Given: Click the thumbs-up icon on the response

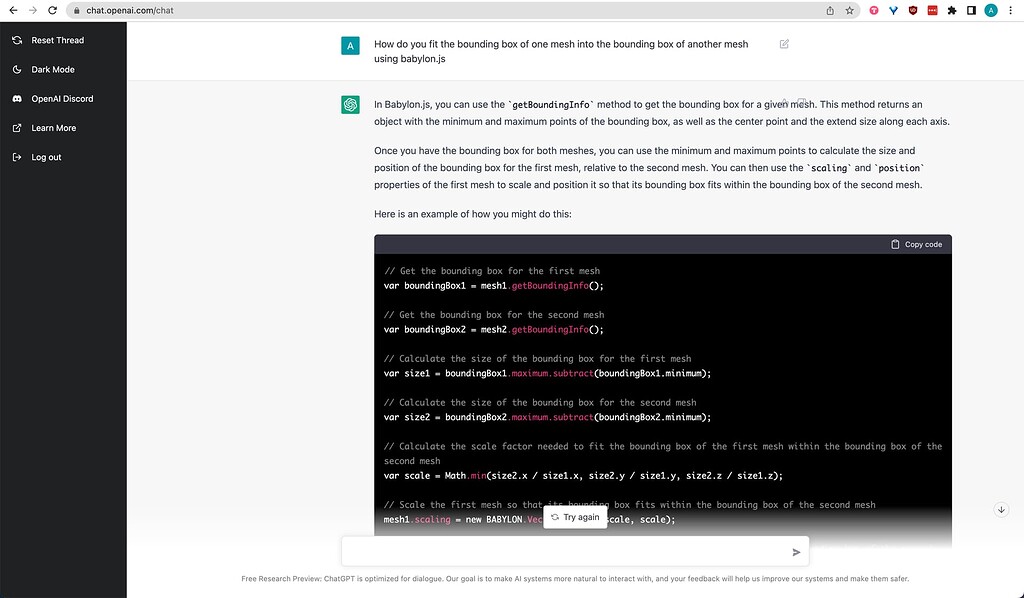Looking at the screenshot, I should tap(784, 102).
